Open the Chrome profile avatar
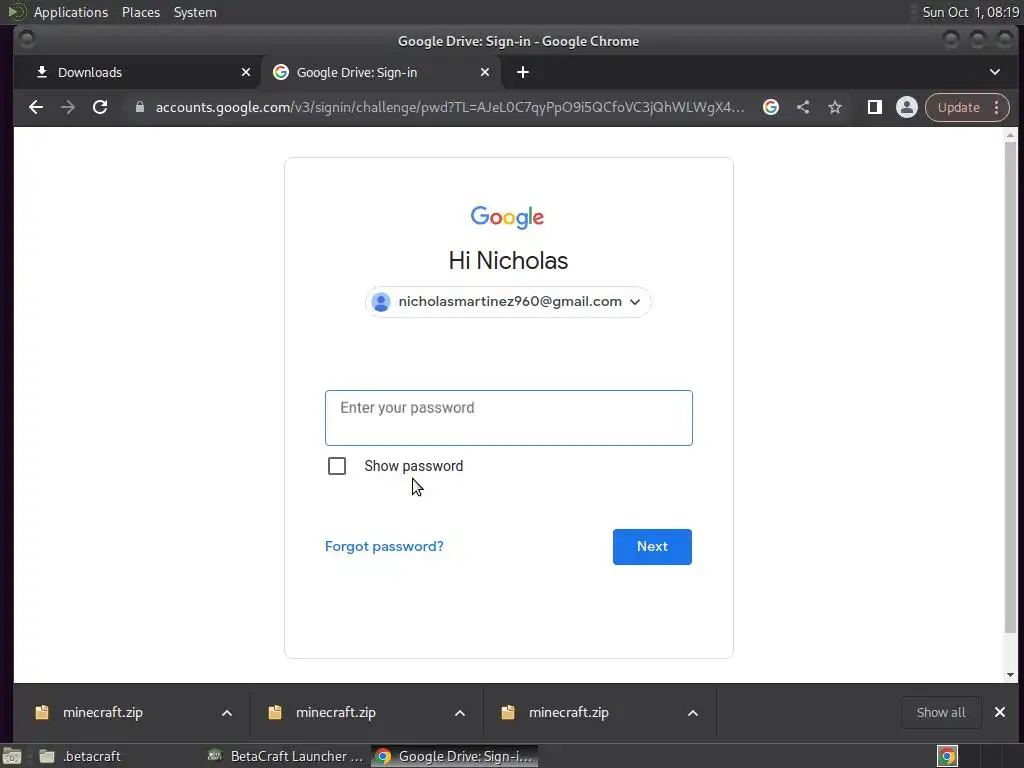 [906, 107]
